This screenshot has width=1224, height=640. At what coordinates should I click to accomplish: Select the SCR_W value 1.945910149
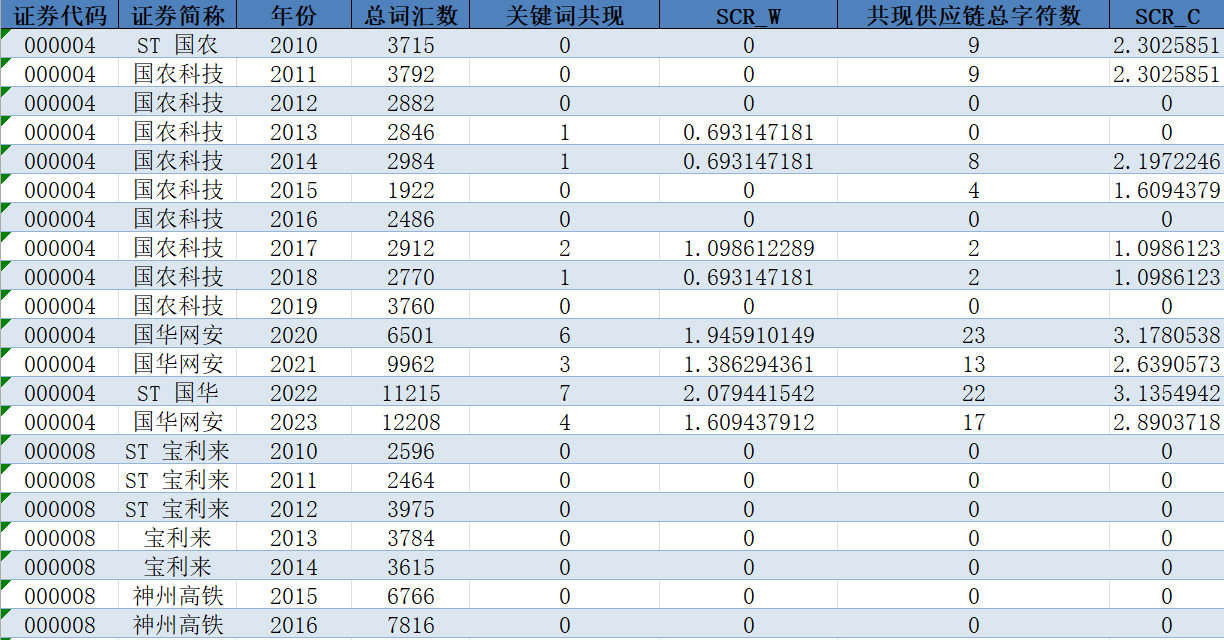tap(749, 335)
